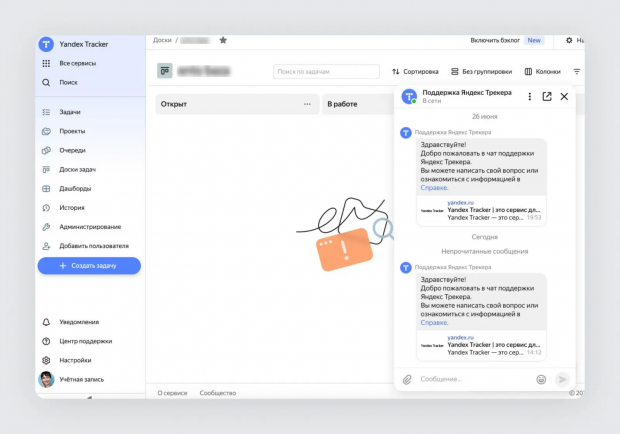The height and width of the screenshot is (434, 620).
Task: Open Уведомления bell
Action: pos(46,322)
